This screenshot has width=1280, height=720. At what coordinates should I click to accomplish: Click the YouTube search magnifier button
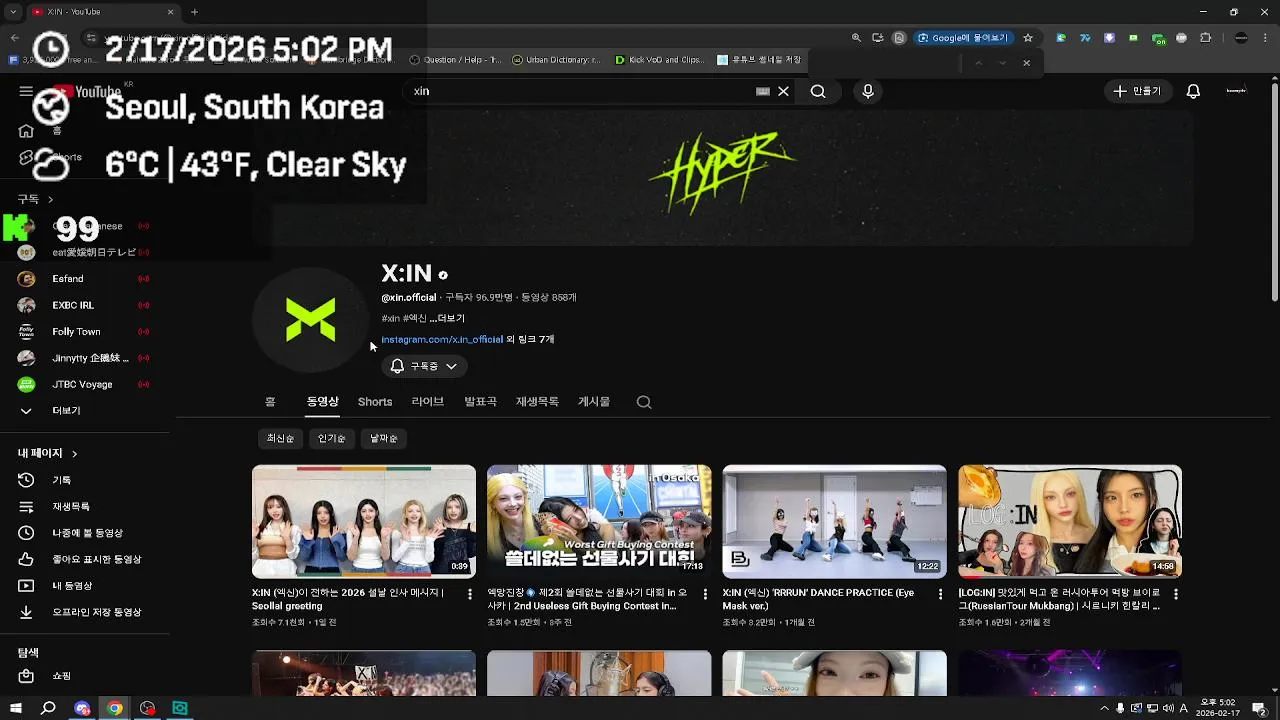pos(818,91)
